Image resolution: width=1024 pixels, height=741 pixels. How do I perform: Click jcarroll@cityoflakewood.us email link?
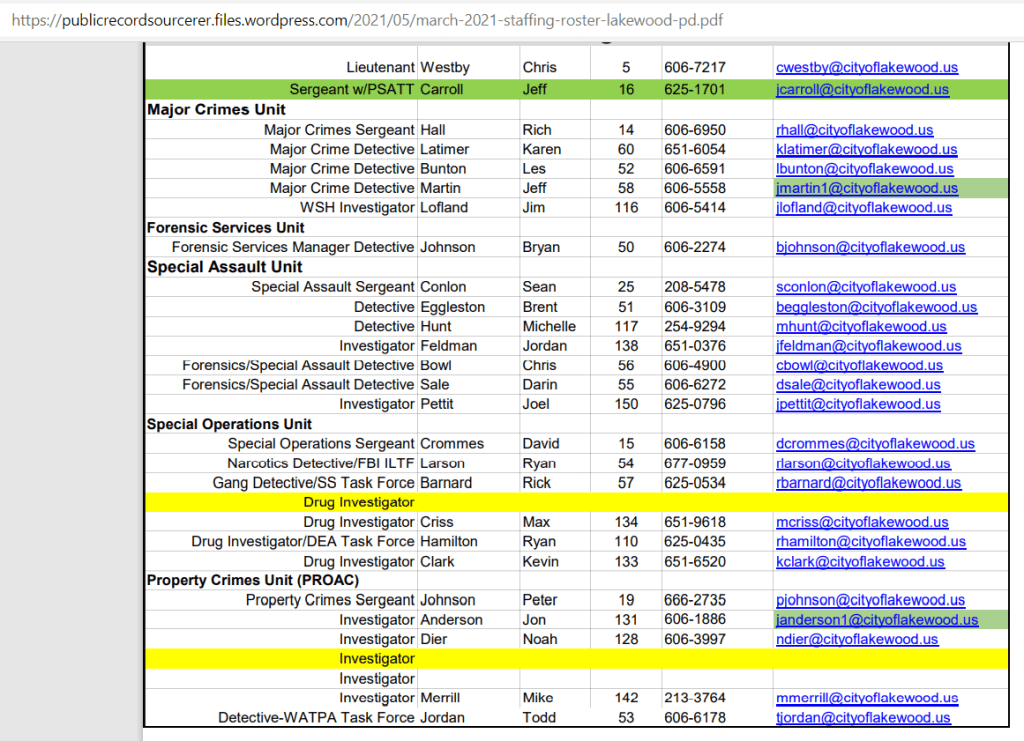(862, 89)
